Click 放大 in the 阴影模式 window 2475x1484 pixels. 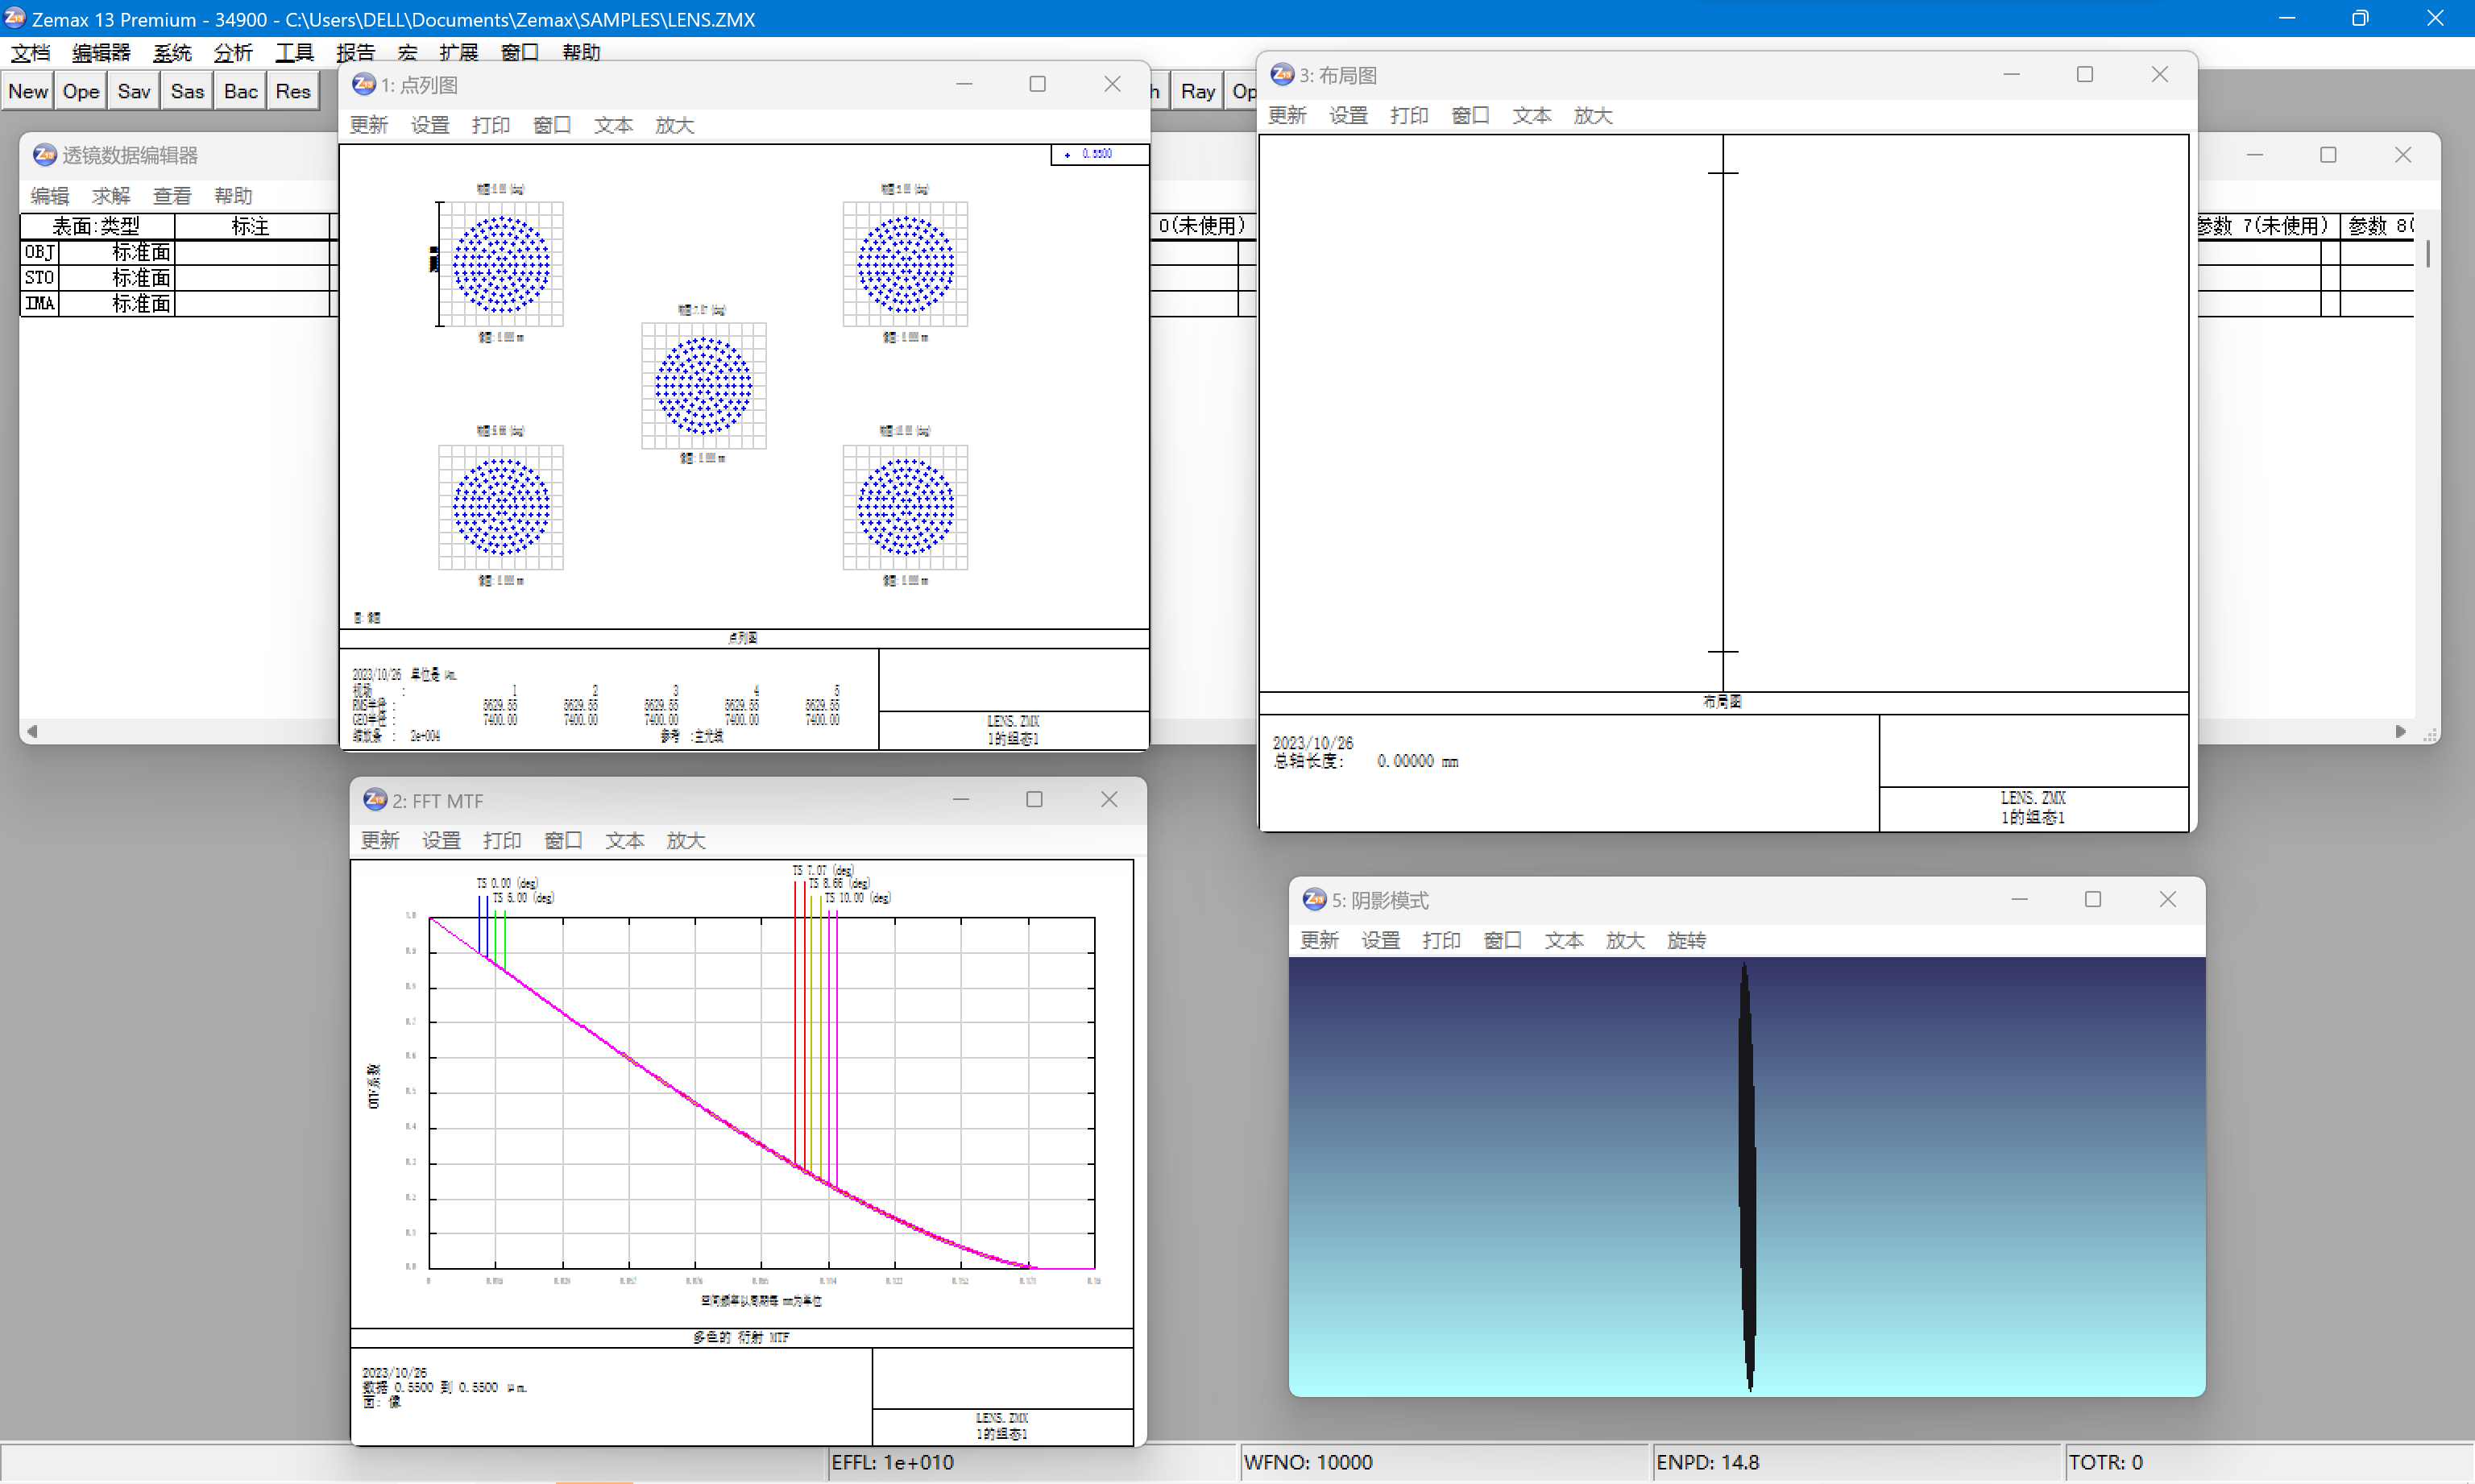tap(1625, 940)
